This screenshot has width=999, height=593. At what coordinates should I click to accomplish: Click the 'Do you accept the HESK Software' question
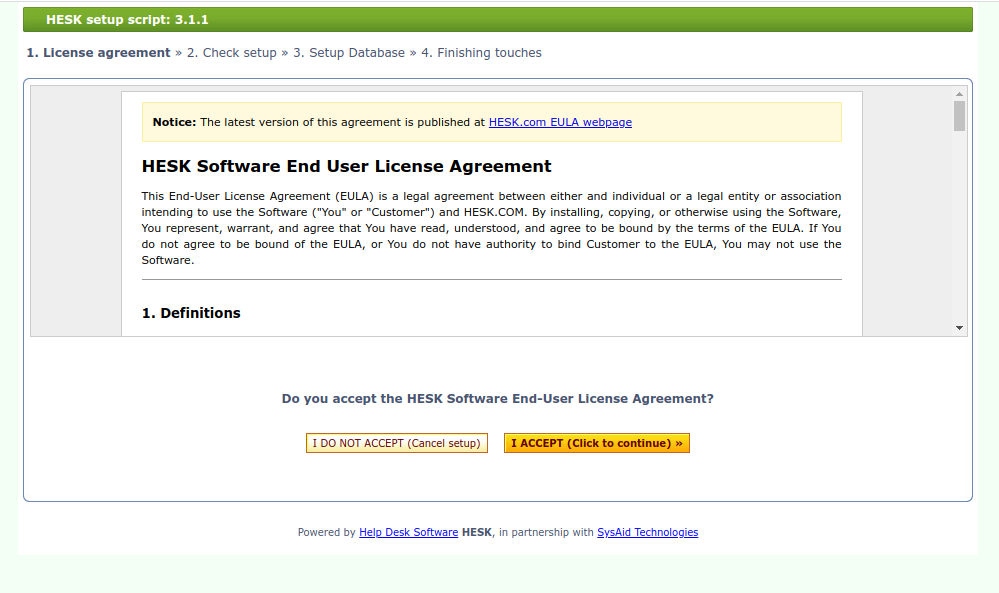(x=498, y=399)
